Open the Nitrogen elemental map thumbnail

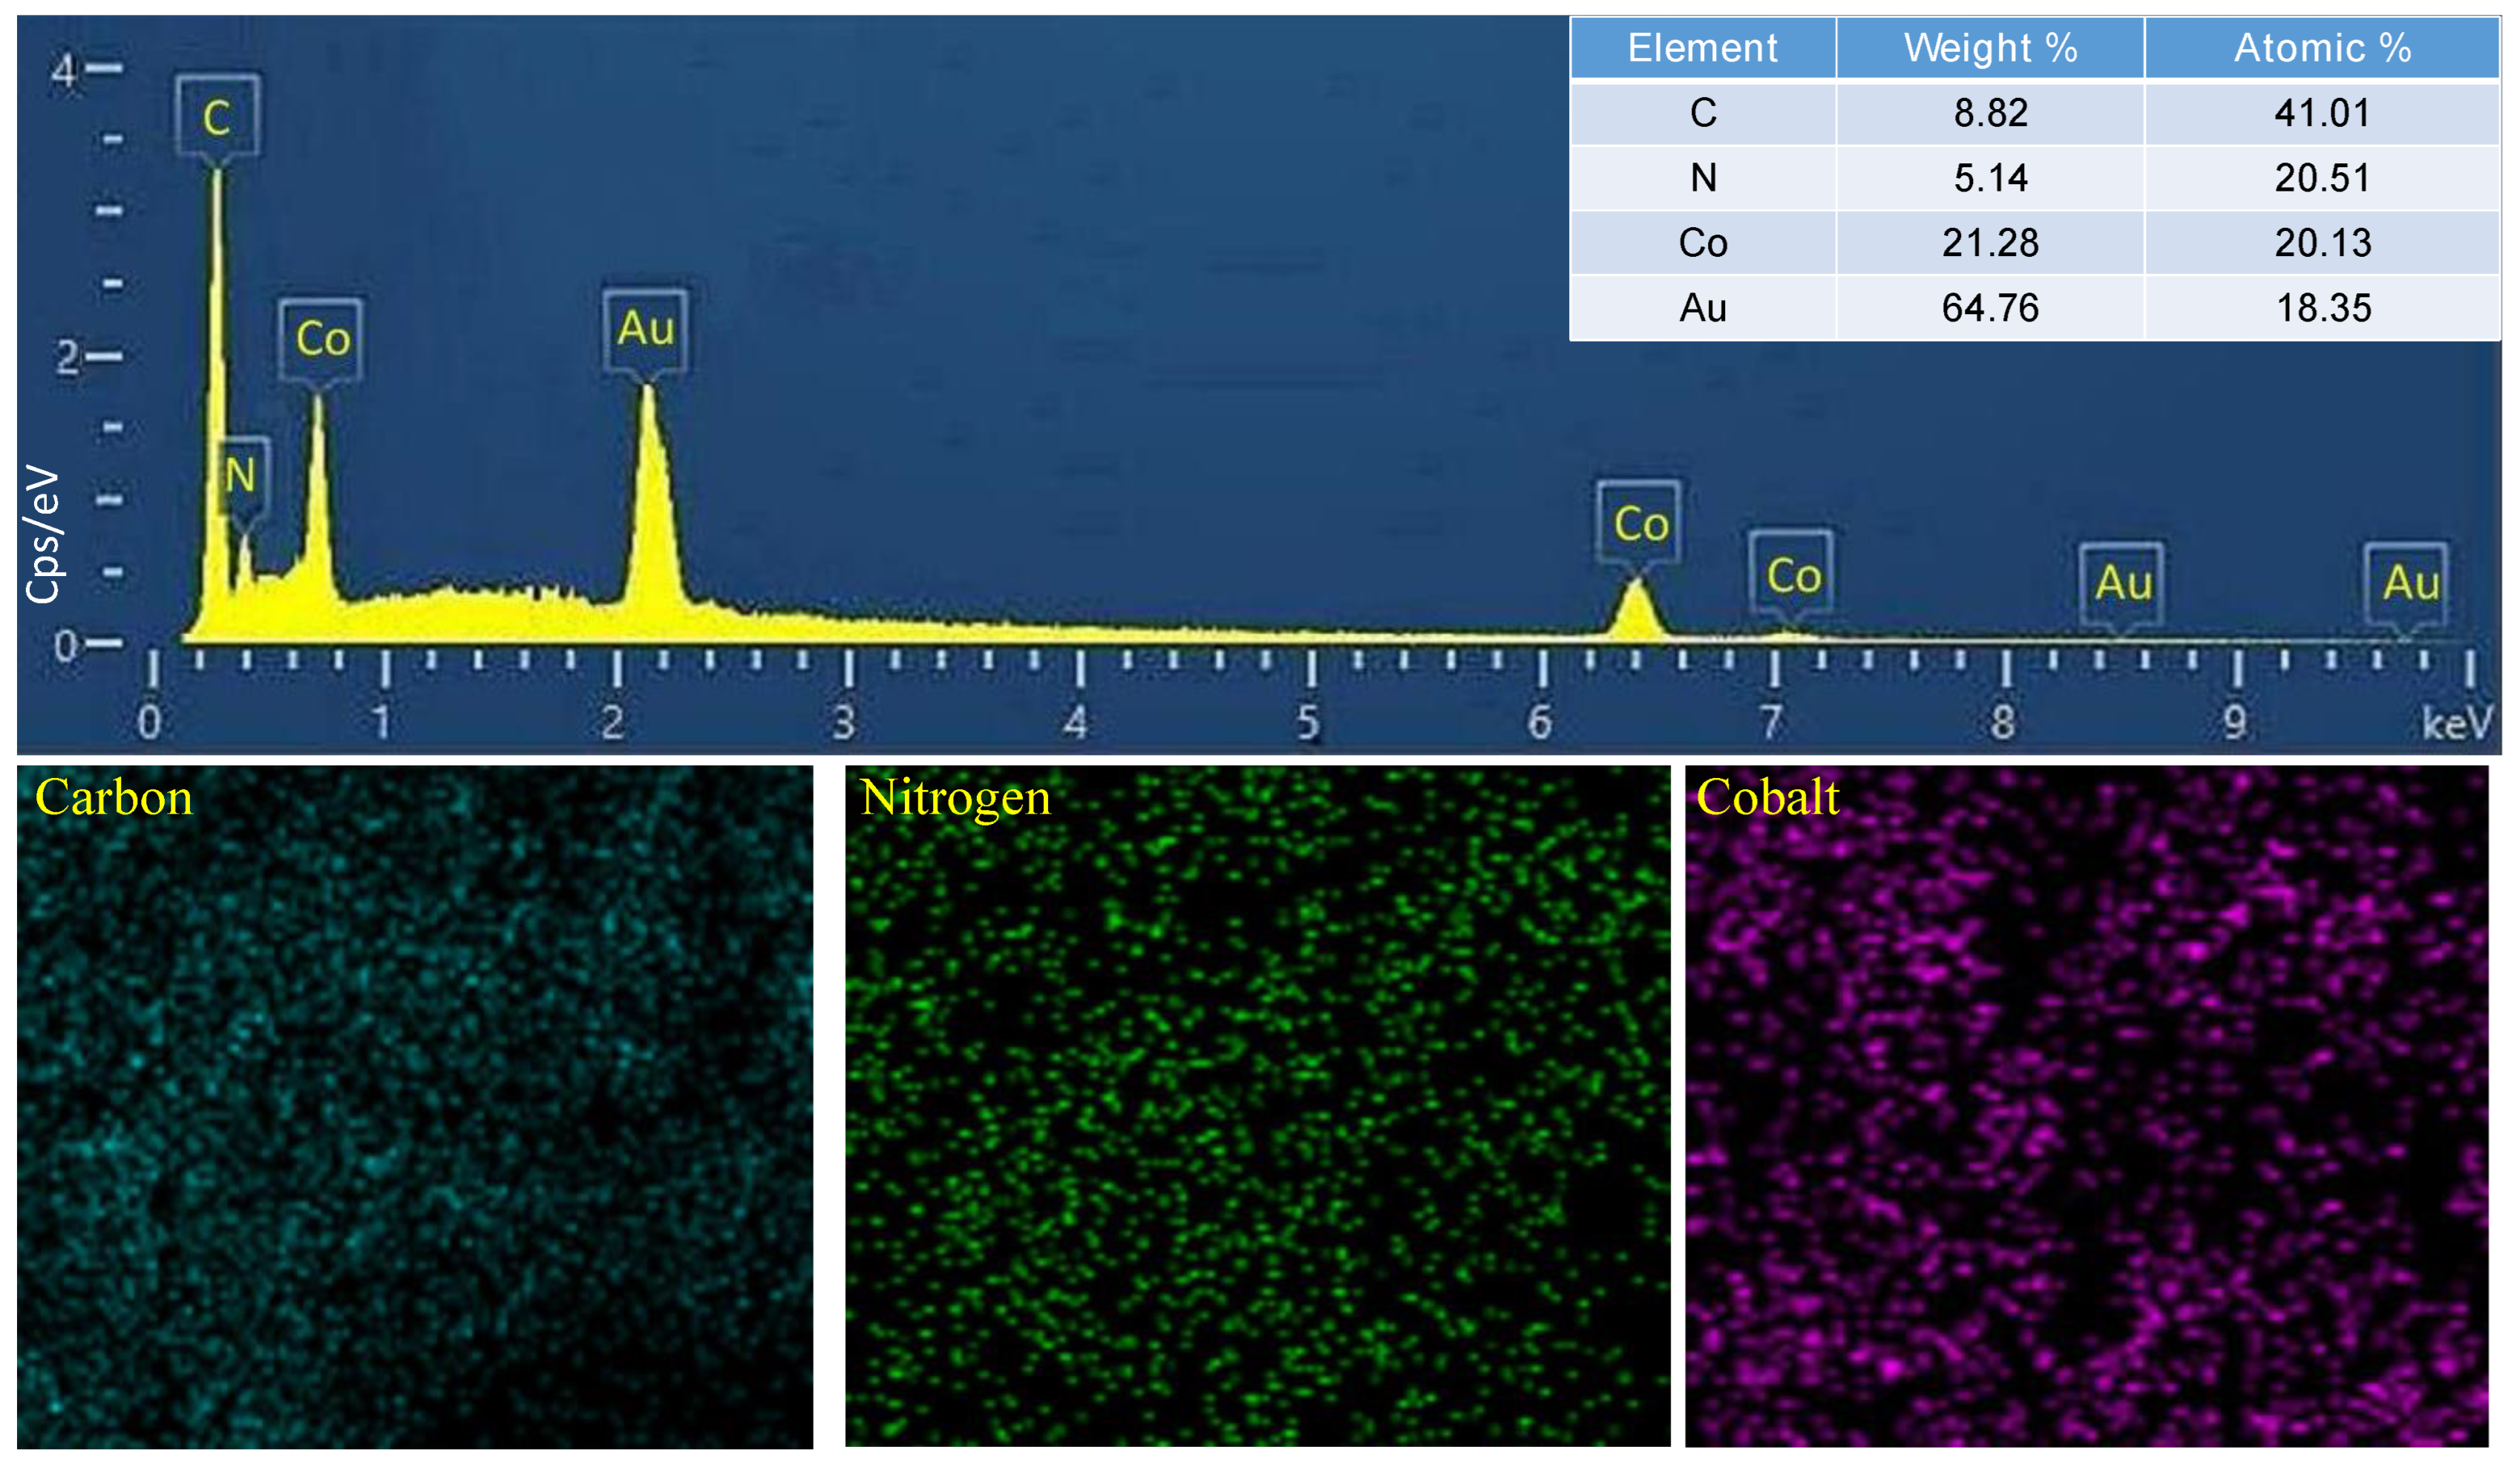pos(1257,1107)
